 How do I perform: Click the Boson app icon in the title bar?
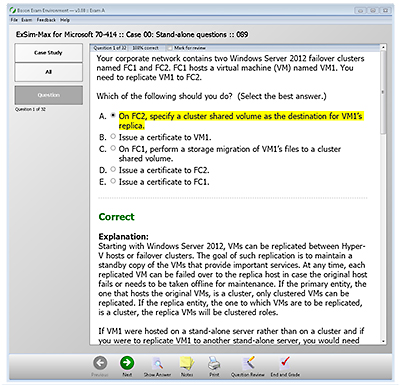tap(13, 11)
